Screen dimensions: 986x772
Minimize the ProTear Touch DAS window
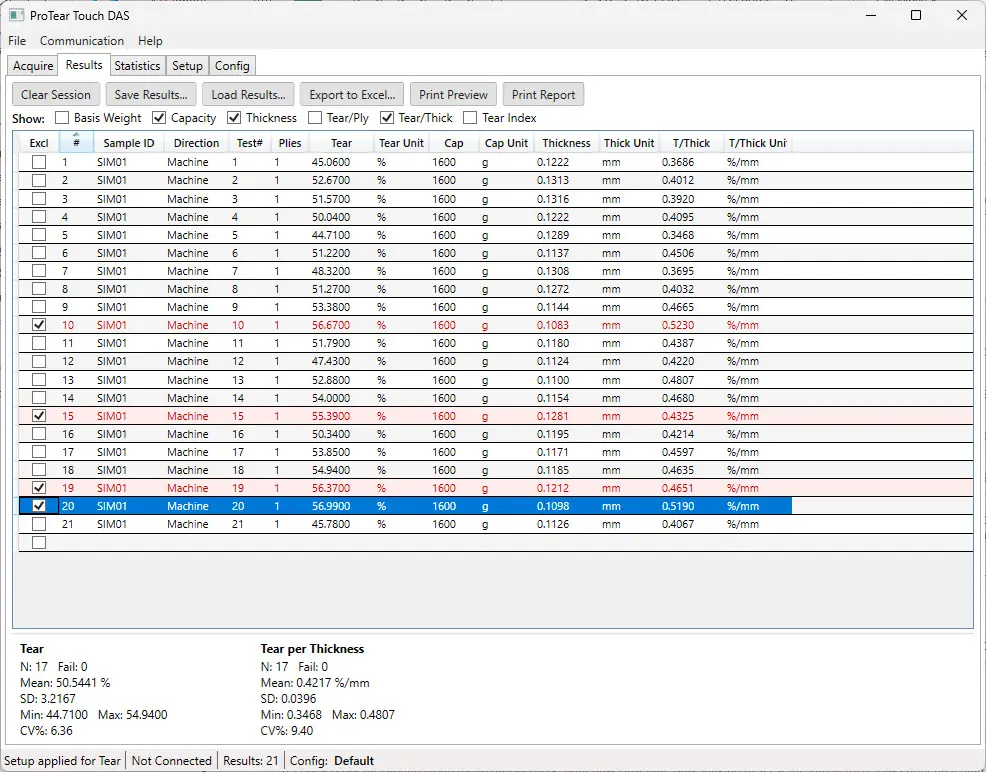pos(871,15)
